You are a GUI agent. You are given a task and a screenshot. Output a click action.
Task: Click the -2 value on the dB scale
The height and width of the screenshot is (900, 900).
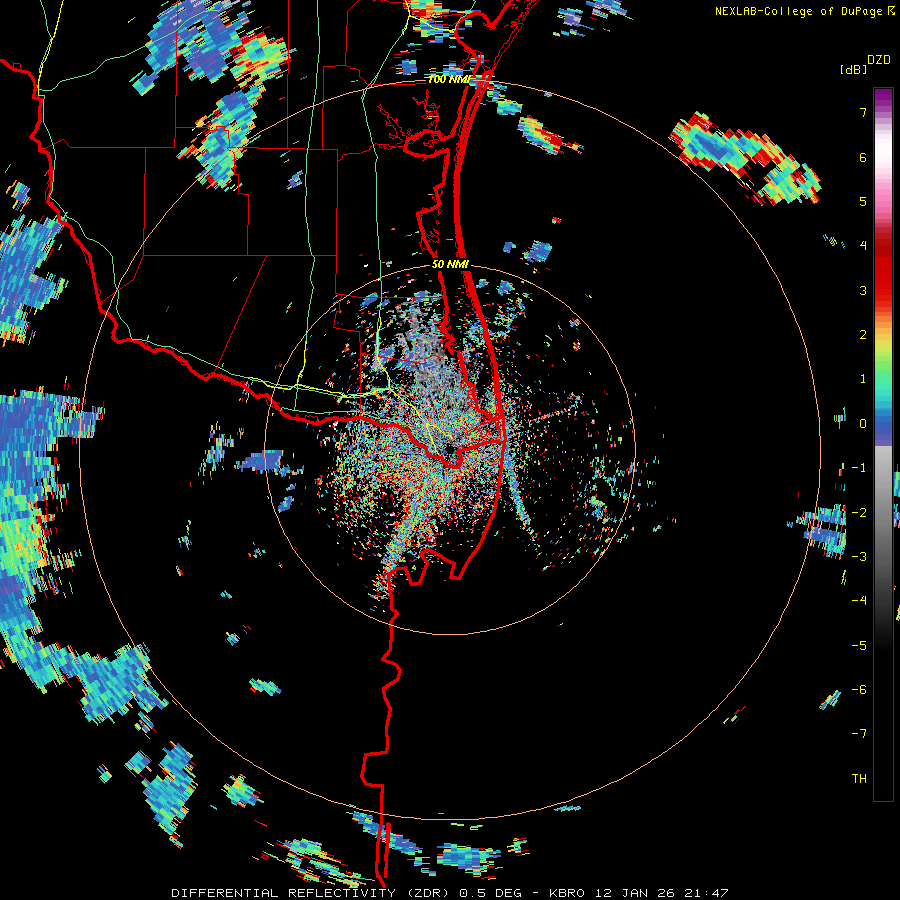(x=859, y=512)
